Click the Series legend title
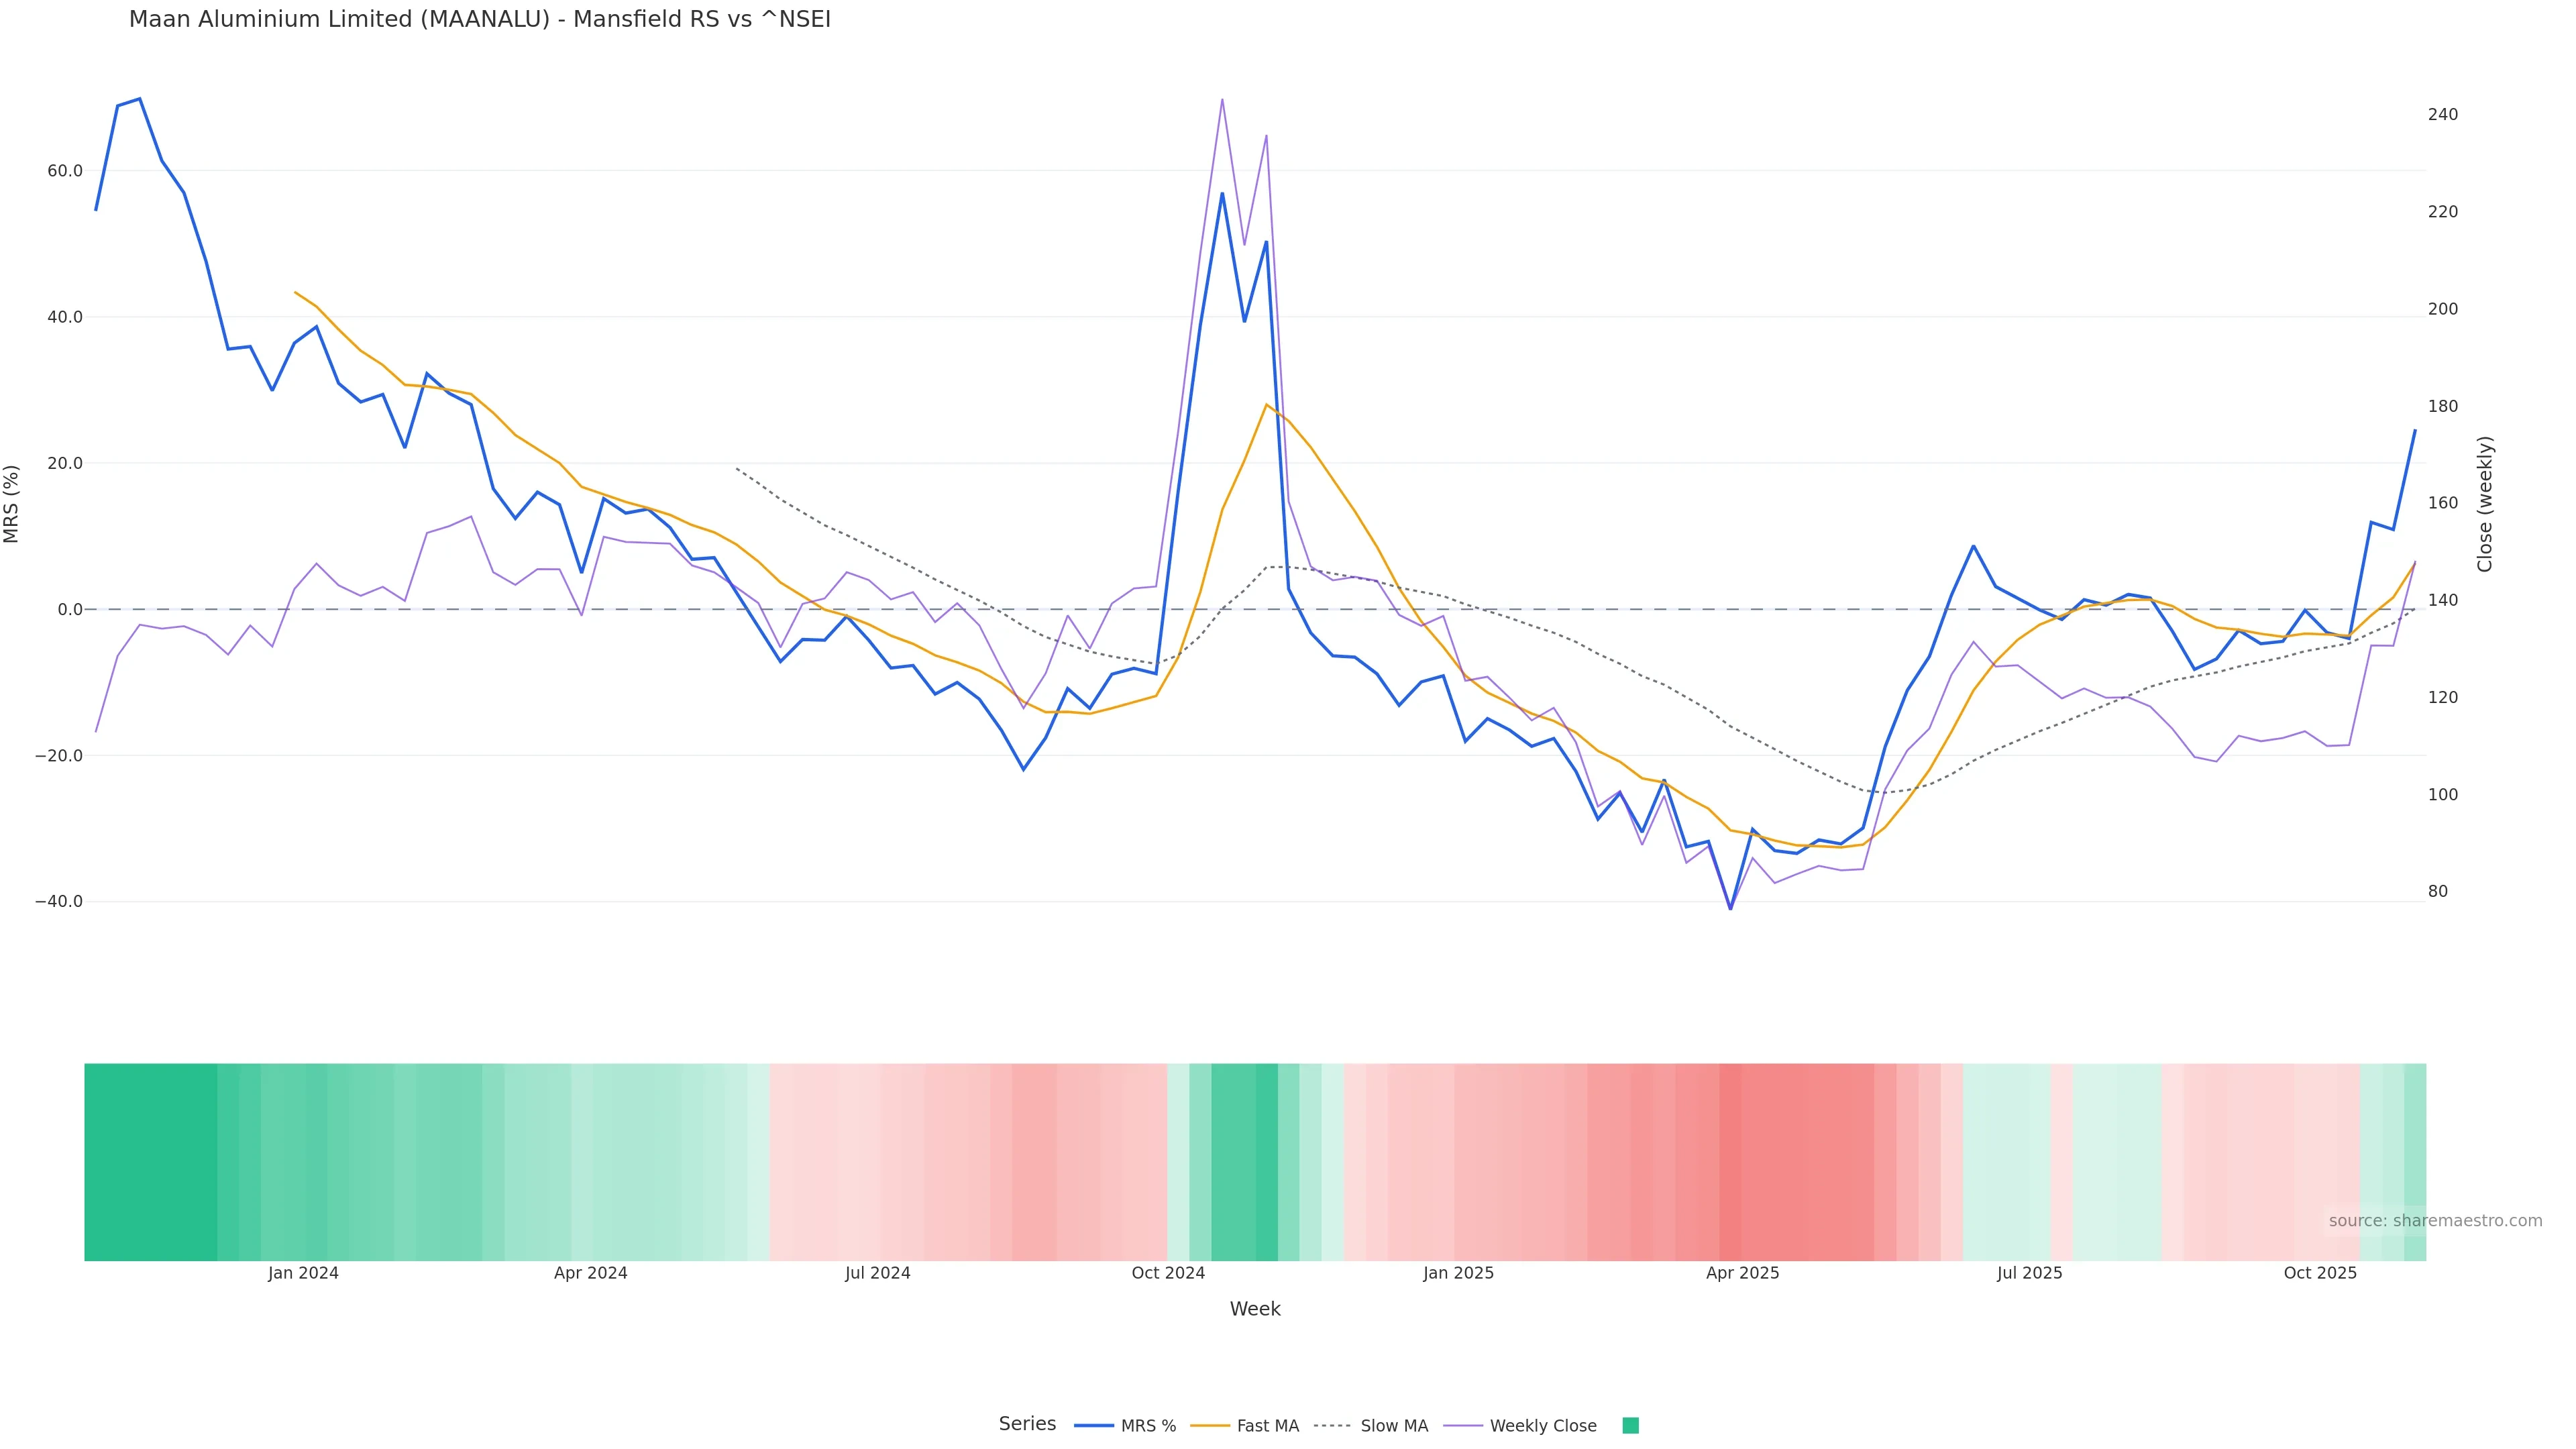Viewport: 2576px width, 1449px height. point(1027,1424)
